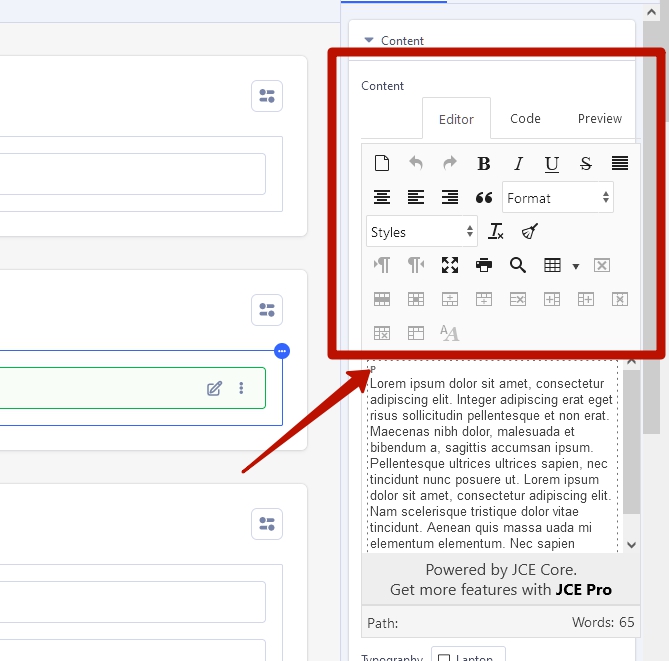Screen dimensions: 669x661
Task: Click the underline toolbar icon
Action: [x=552, y=164]
